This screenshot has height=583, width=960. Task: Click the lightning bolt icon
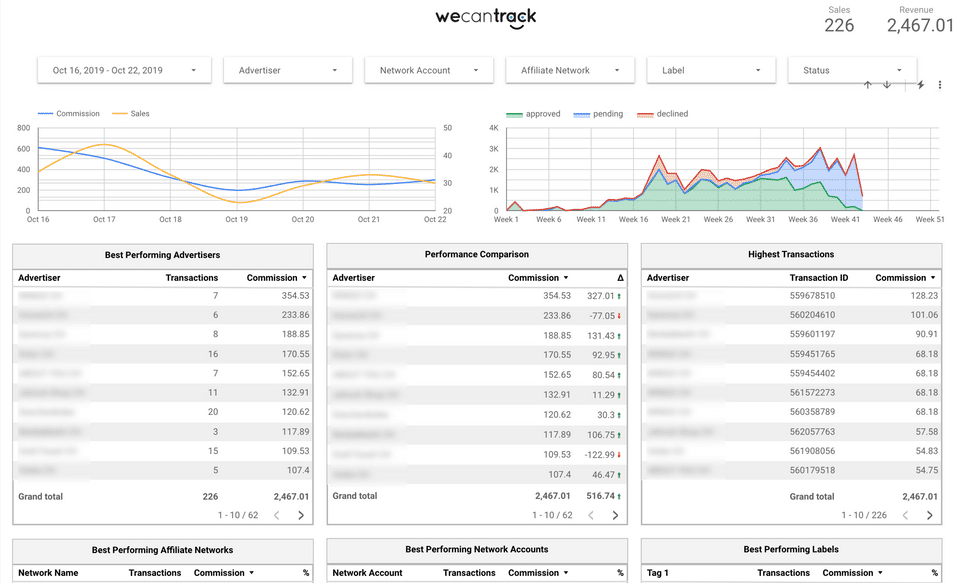point(920,85)
